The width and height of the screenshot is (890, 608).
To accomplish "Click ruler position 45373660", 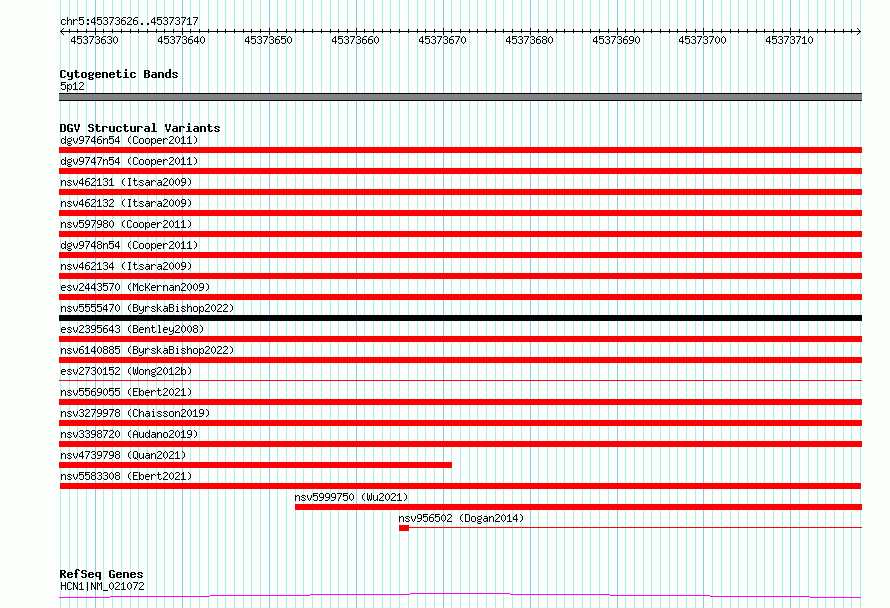I will pos(355,40).
